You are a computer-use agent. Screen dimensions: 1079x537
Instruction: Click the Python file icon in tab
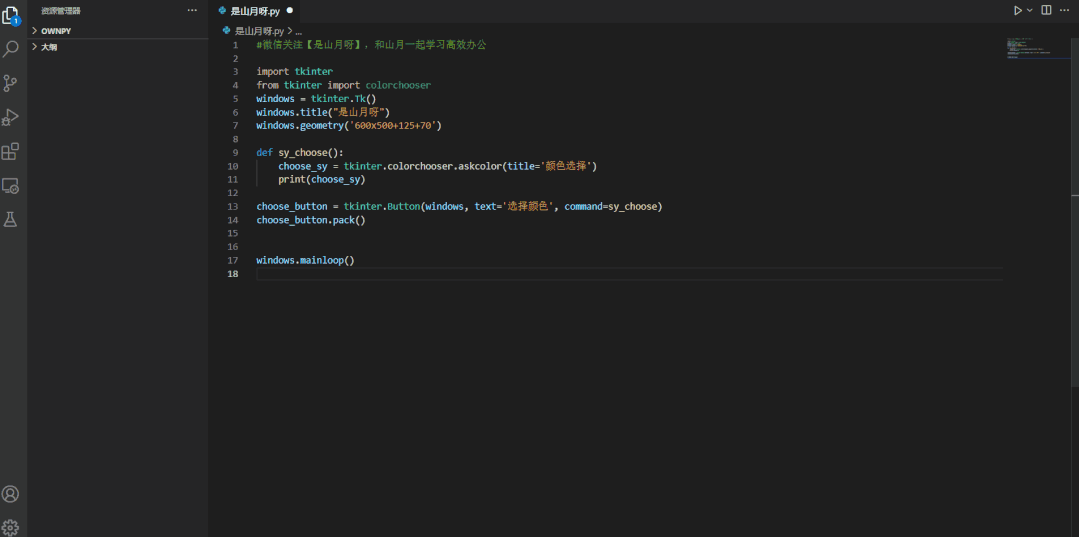click(x=222, y=11)
